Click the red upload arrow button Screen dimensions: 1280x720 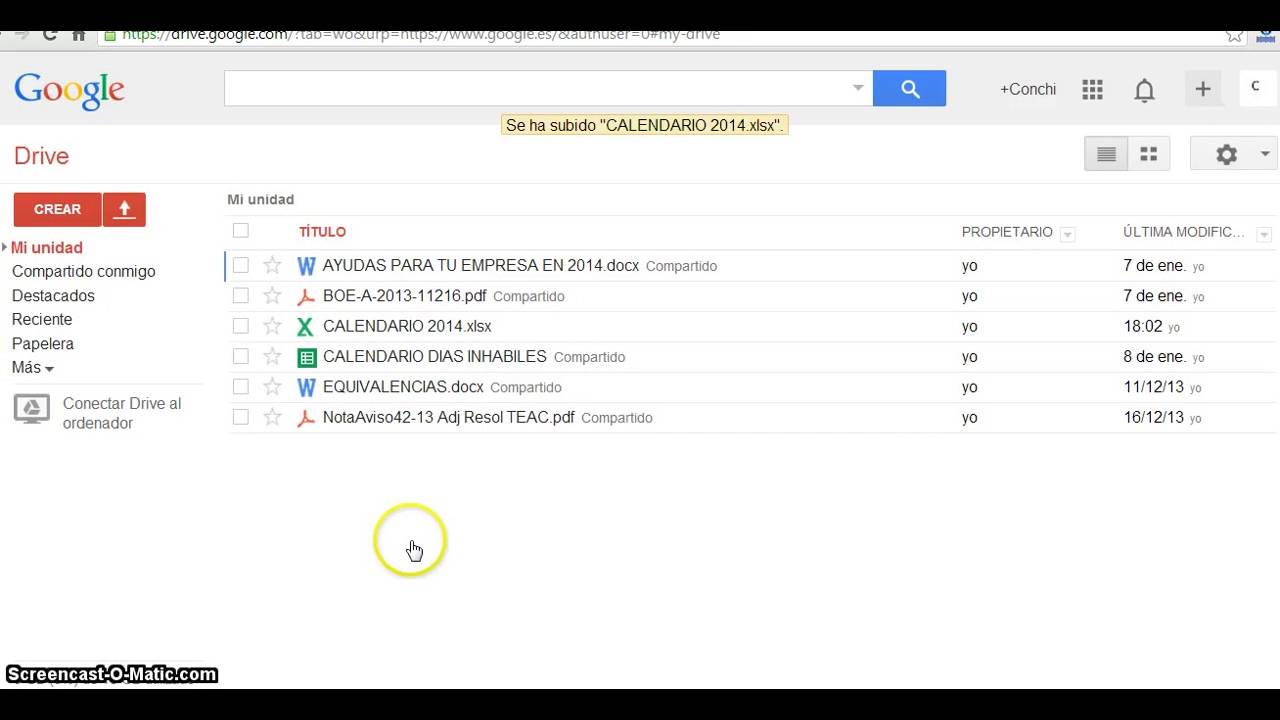click(x=124, y=209)
